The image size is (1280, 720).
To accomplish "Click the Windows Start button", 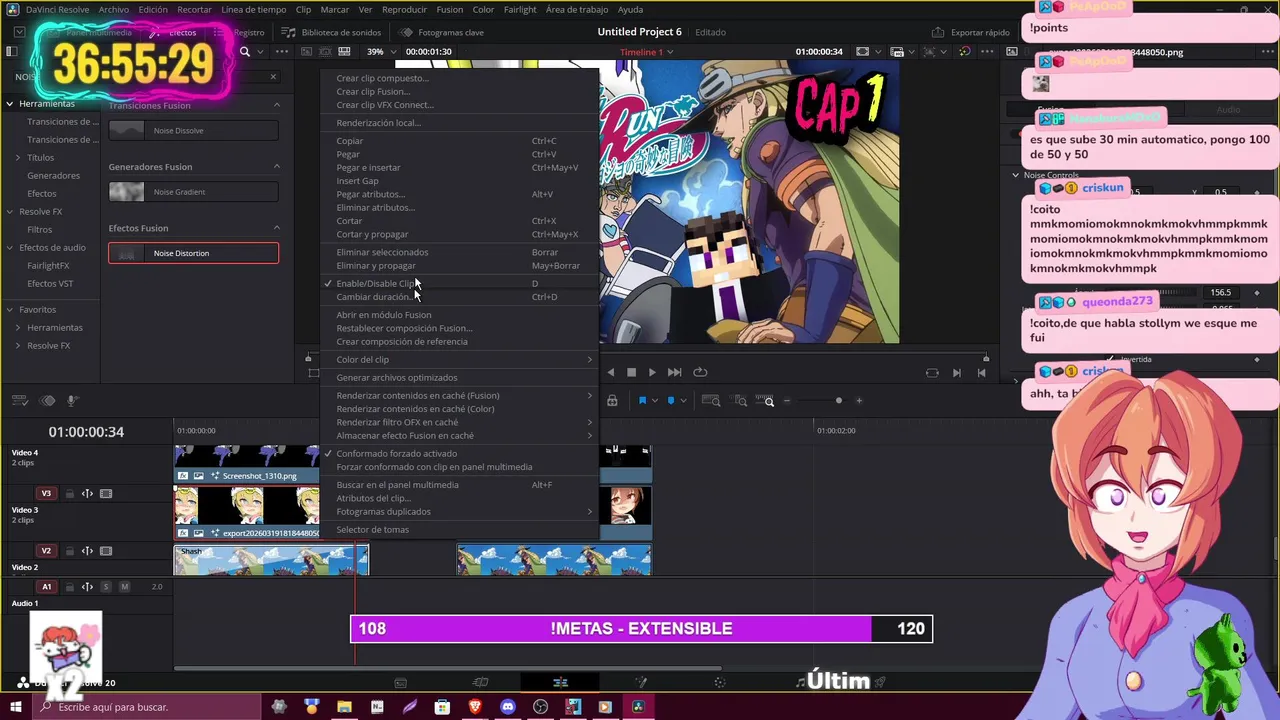I will point(15,707).
